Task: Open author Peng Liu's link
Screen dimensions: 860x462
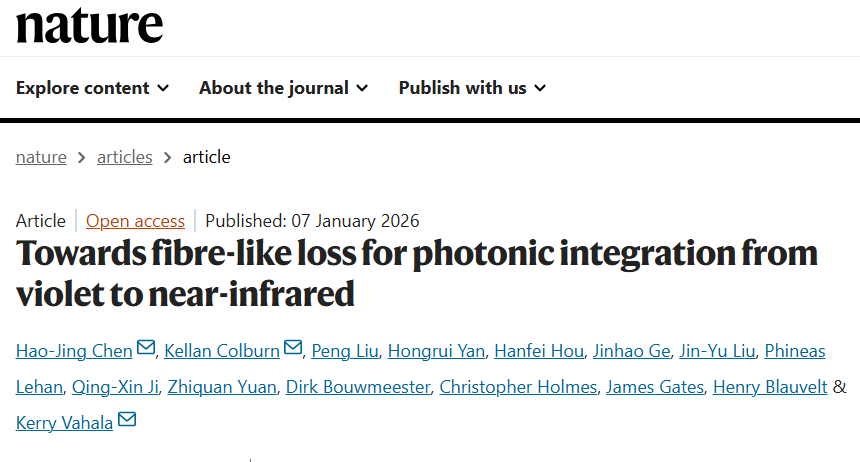Action: (x=343, y=351)
